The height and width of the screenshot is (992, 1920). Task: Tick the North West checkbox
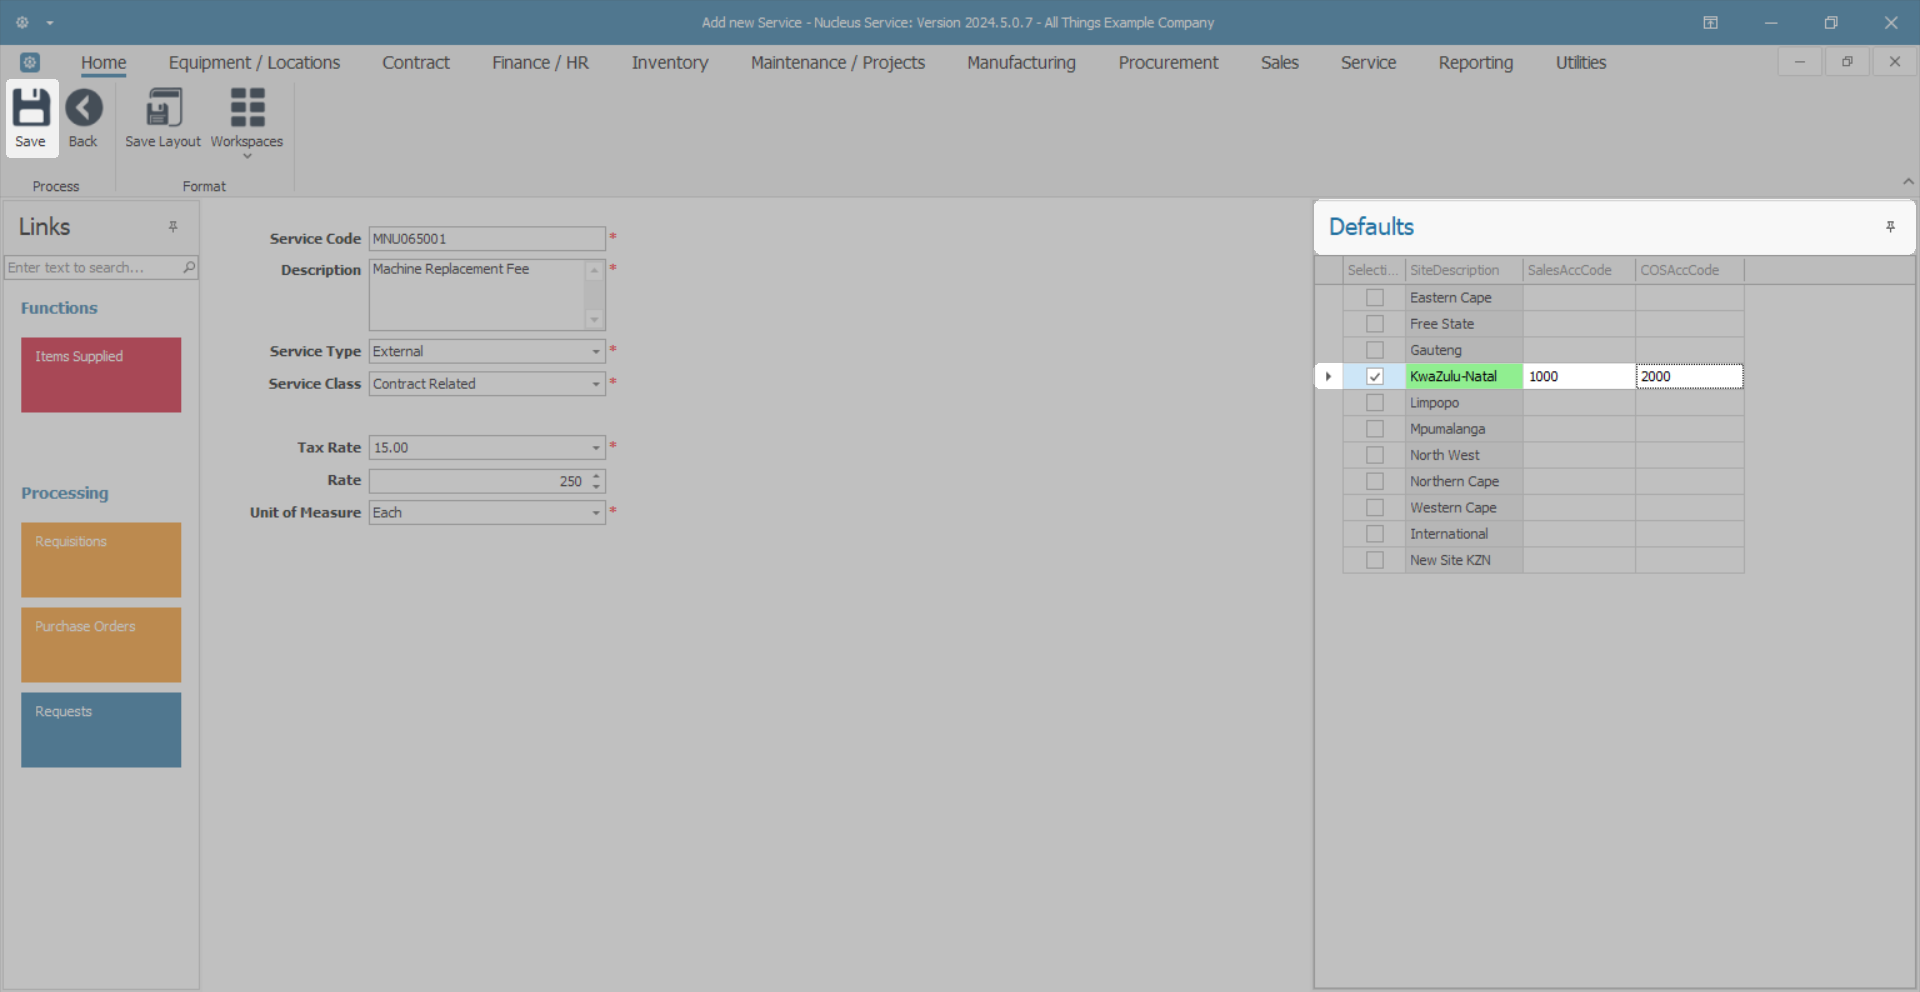tap(1375, 455)
